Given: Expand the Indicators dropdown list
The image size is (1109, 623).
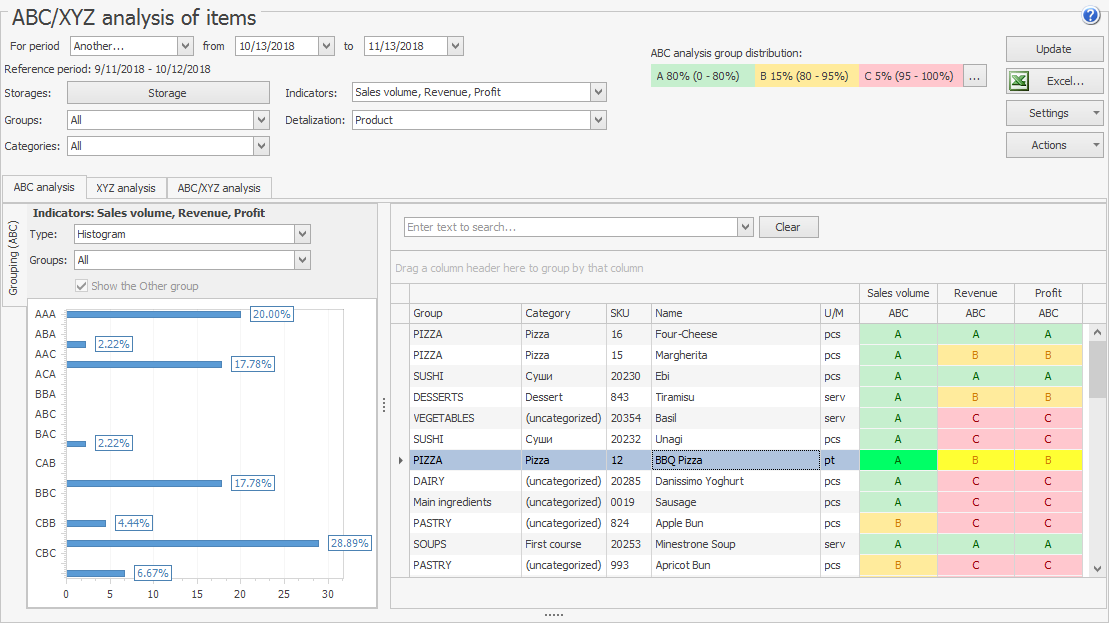Looking at the screenshot, I should pos(598,92).
